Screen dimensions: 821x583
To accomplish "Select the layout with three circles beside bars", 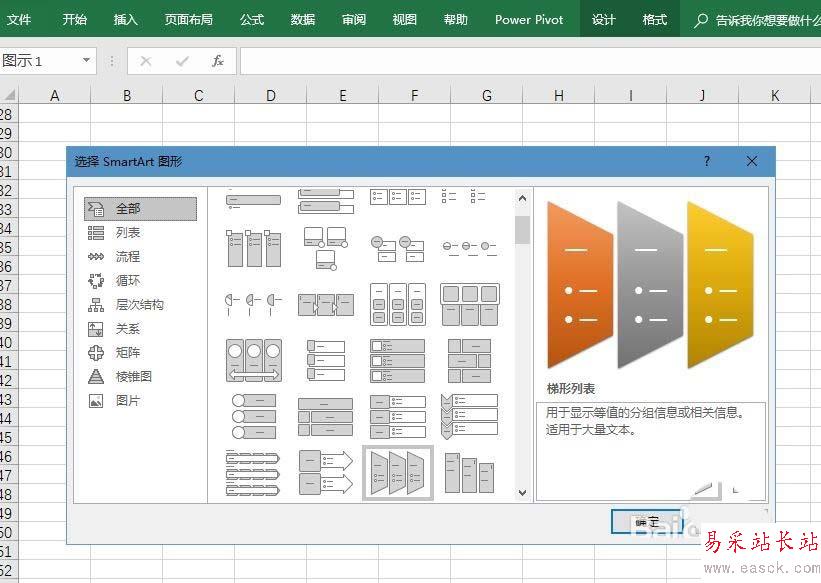I will (253, 416).
